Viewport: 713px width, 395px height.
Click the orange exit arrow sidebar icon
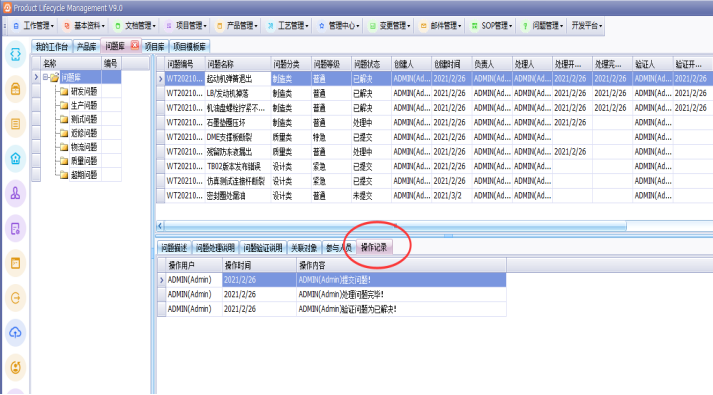point(15,298)
